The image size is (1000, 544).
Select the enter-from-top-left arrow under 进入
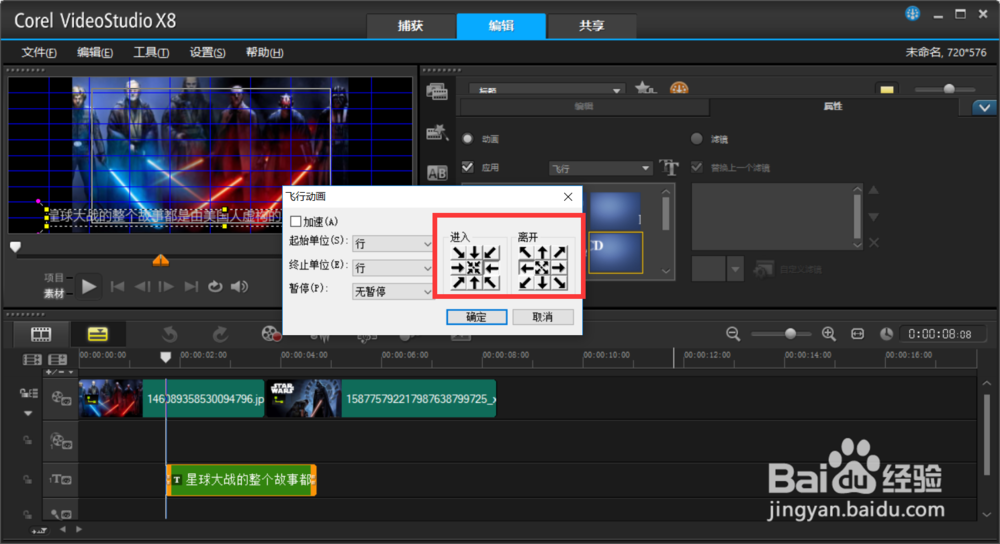(458, 253)
